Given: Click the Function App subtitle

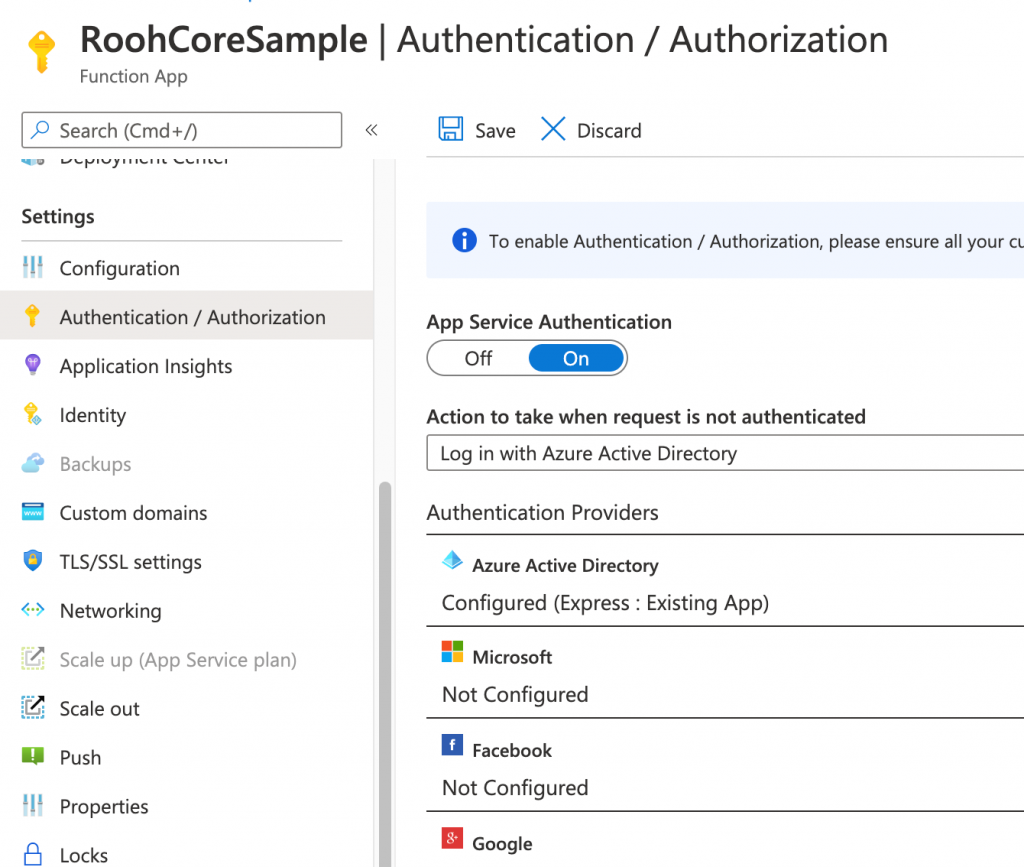Looking at the screenshot, I should click(x=134, y=76).
